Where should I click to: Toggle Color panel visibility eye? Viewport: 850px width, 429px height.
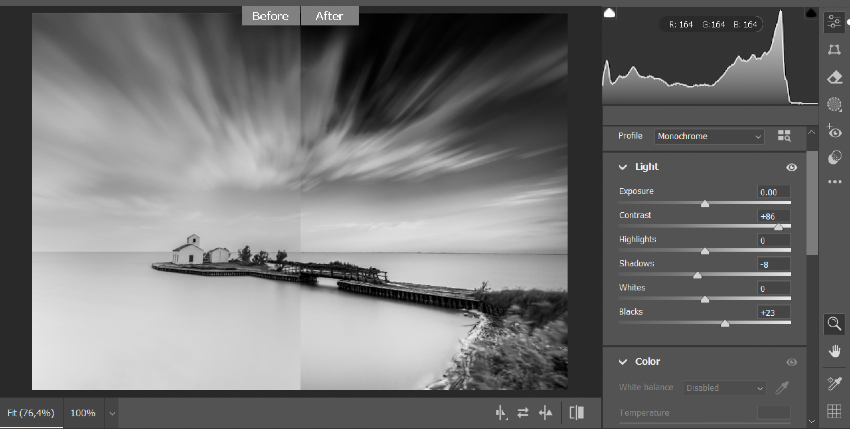click(x=791, y=362)
